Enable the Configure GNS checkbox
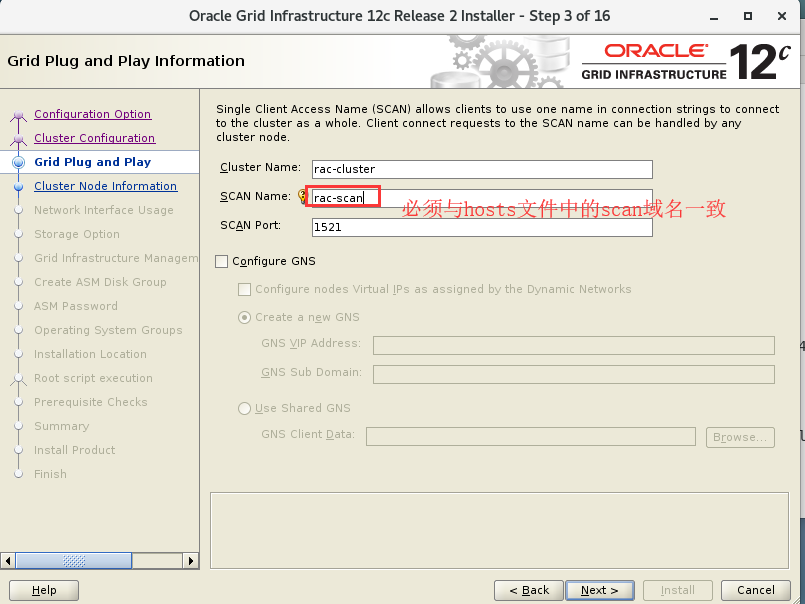The image size is (805, 604). click(x=221, y=261)
